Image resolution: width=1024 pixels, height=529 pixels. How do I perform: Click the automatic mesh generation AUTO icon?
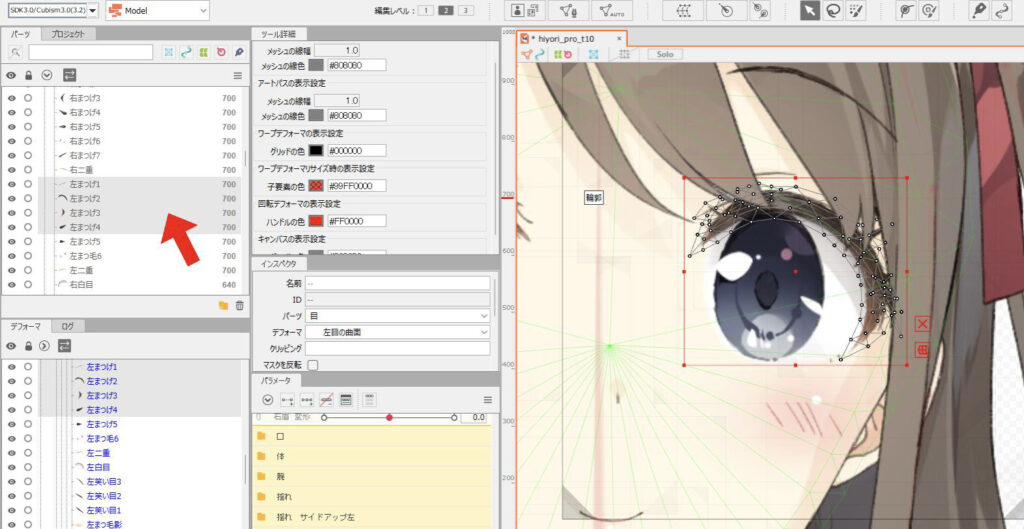pyautogui.click(x=612, y=11)
